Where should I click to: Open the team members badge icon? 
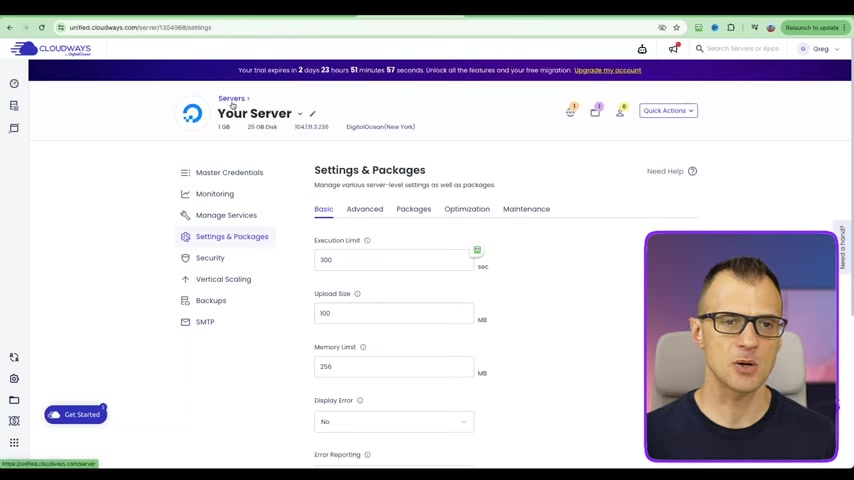click(x=621, y=111)
